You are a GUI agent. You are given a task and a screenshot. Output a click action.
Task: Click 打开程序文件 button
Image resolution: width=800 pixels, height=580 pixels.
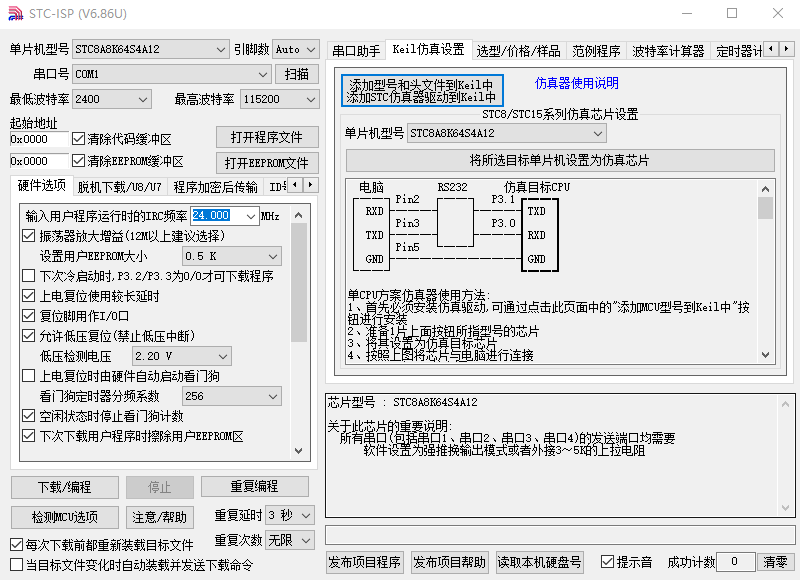(x=267, y=137)
